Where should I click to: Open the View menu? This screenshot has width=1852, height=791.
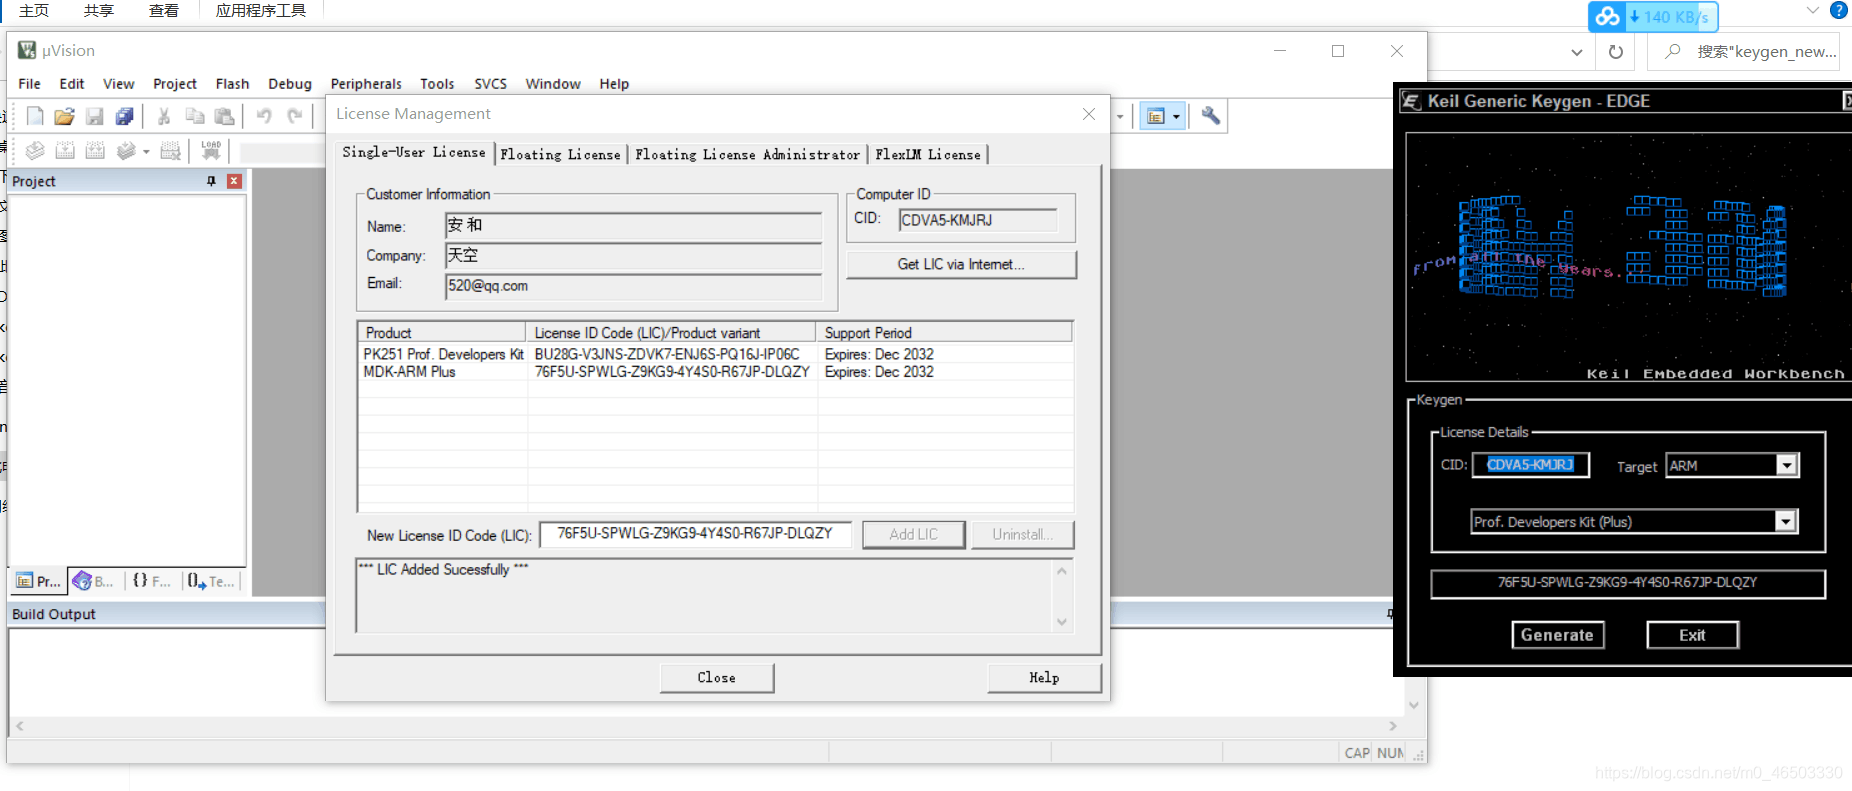(x=118, y=84)
